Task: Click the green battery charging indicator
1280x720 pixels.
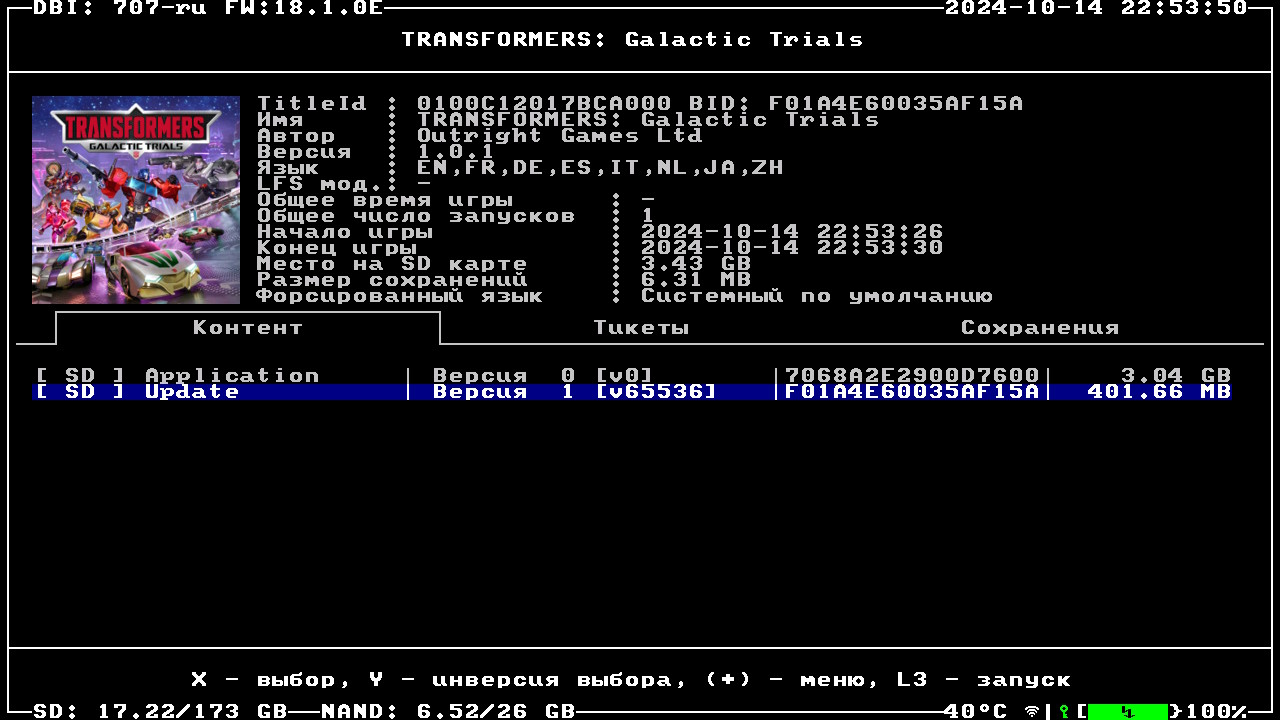Action: tap(1127, 711)
